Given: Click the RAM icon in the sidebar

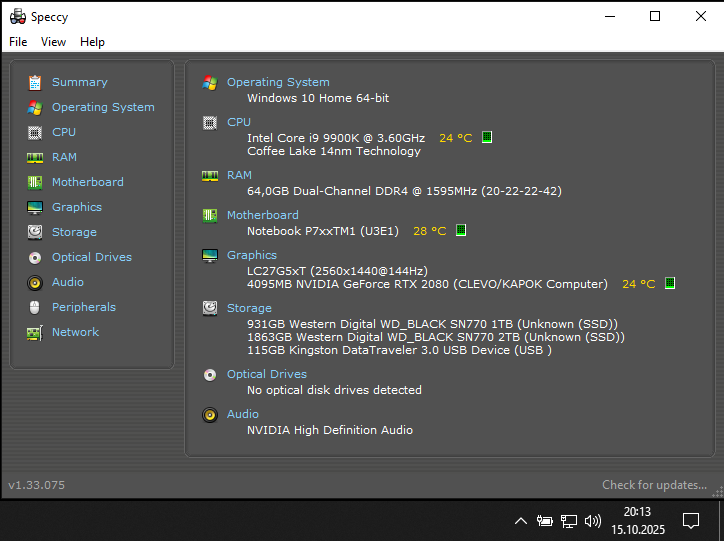Looking at the screenshot, I should coord(35,157).
